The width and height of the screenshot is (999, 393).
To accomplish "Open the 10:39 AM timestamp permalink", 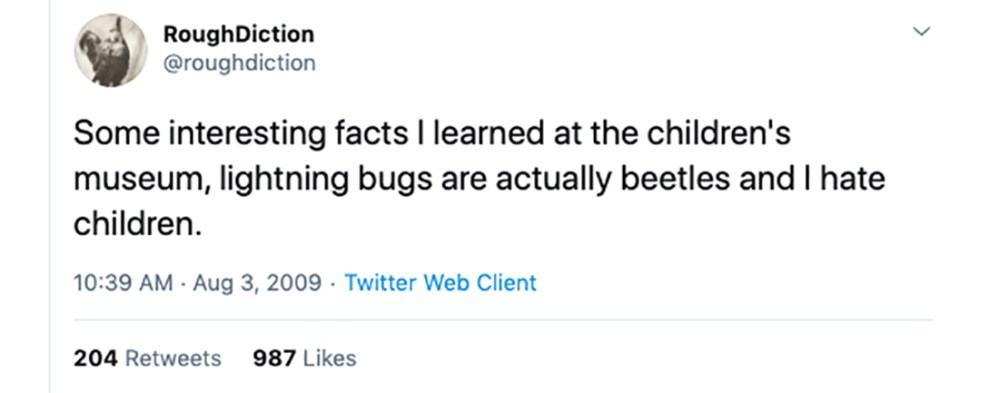I will [123, 282].
